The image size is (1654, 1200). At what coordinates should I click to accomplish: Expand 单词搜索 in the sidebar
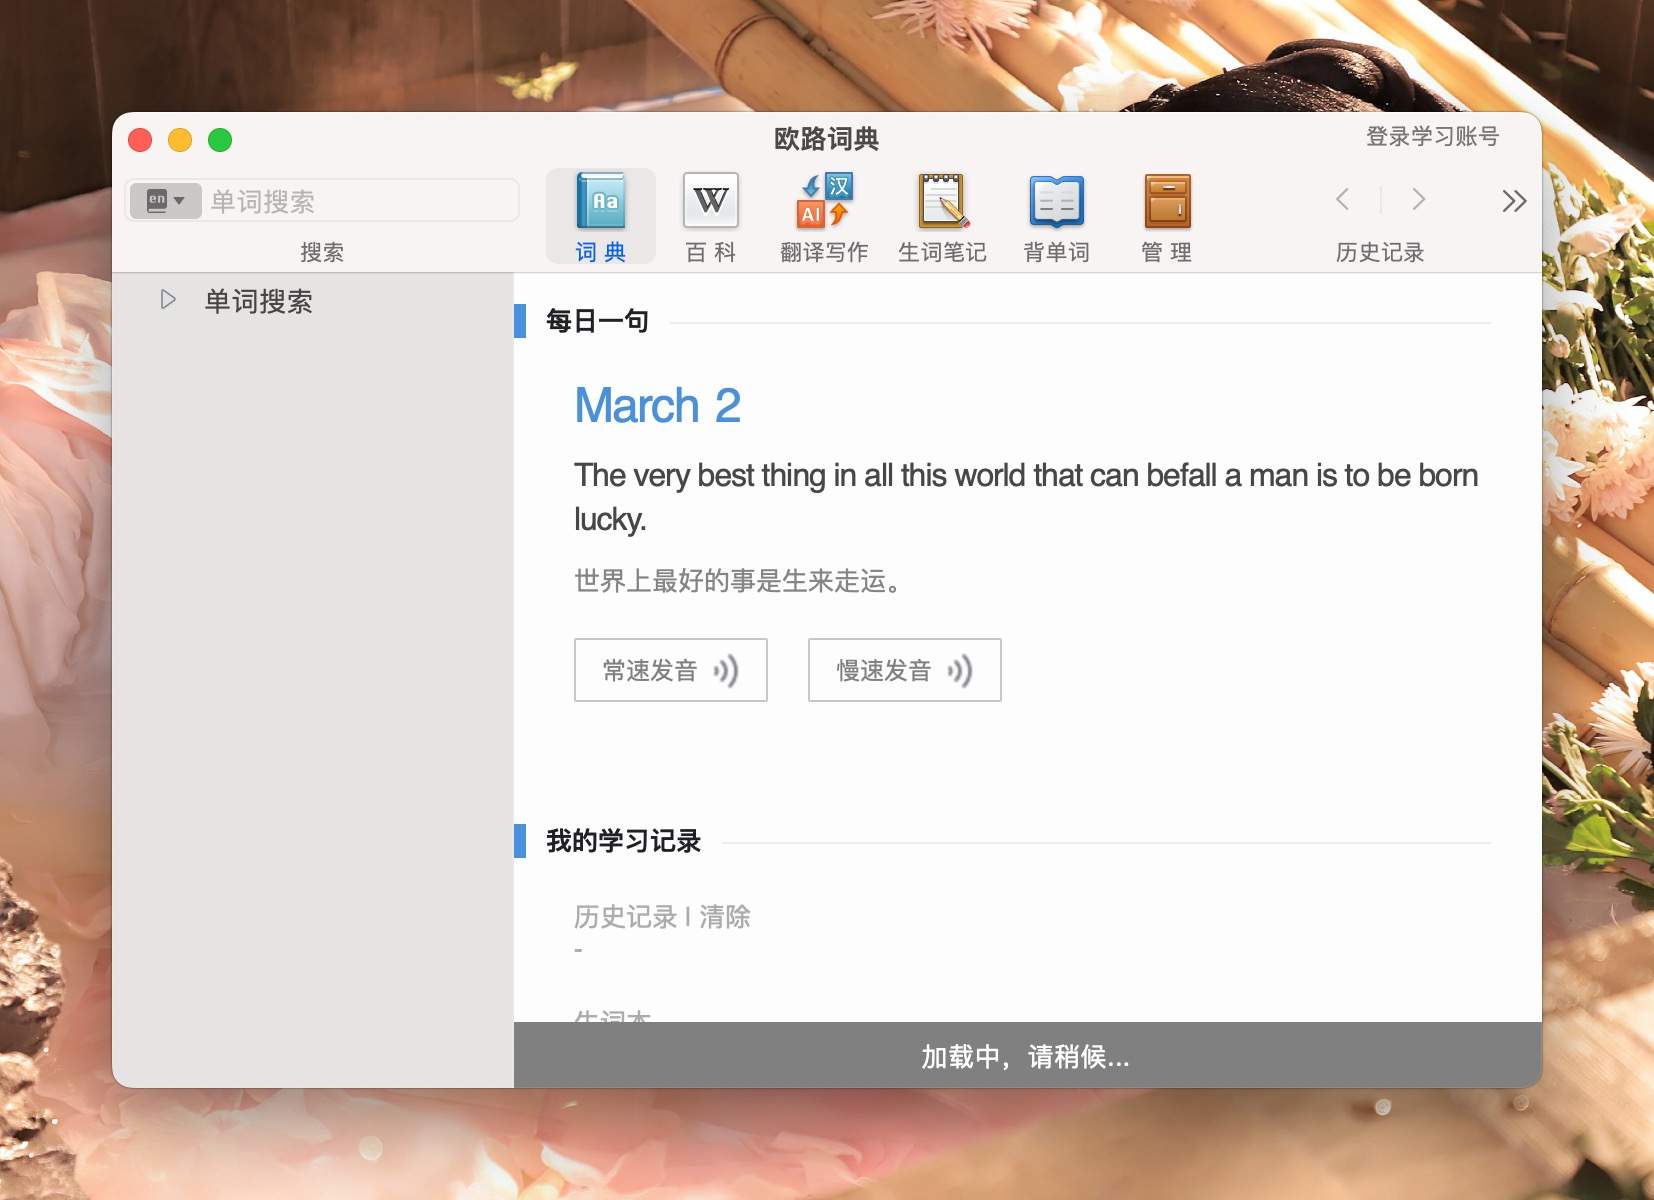coord(167,300)
